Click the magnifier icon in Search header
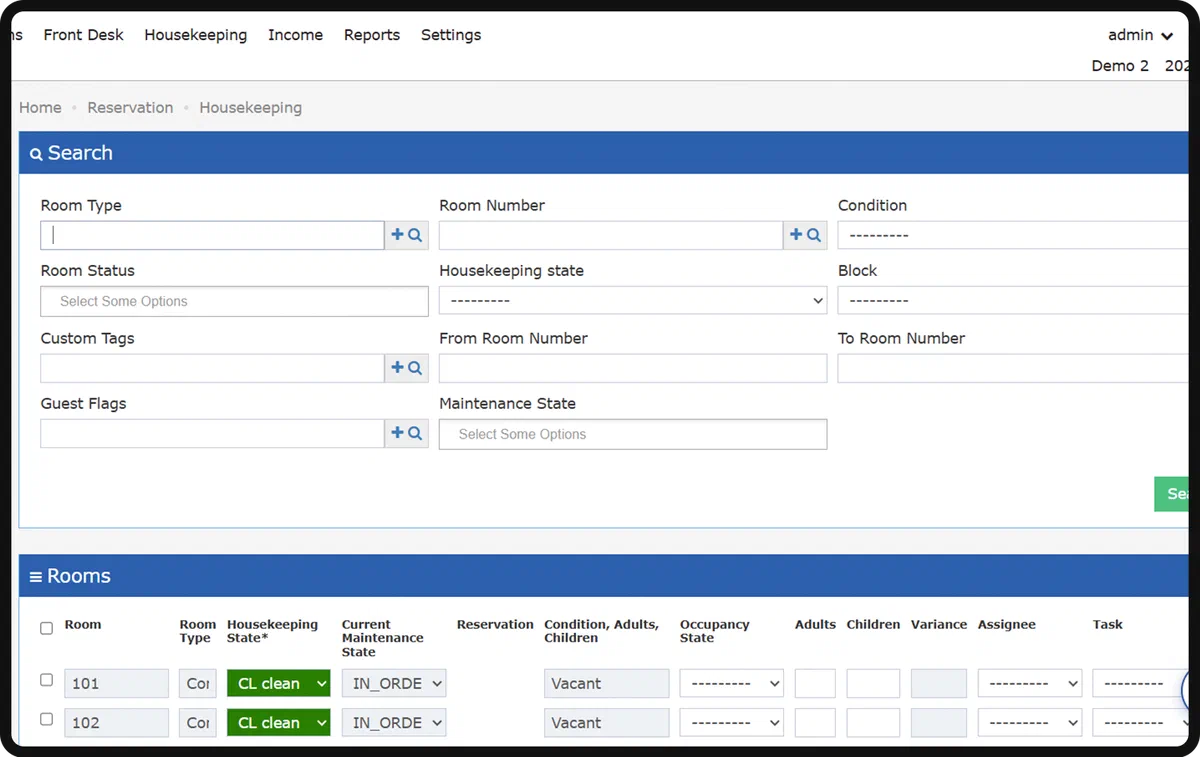The image size is (1200, 757). 36,154
